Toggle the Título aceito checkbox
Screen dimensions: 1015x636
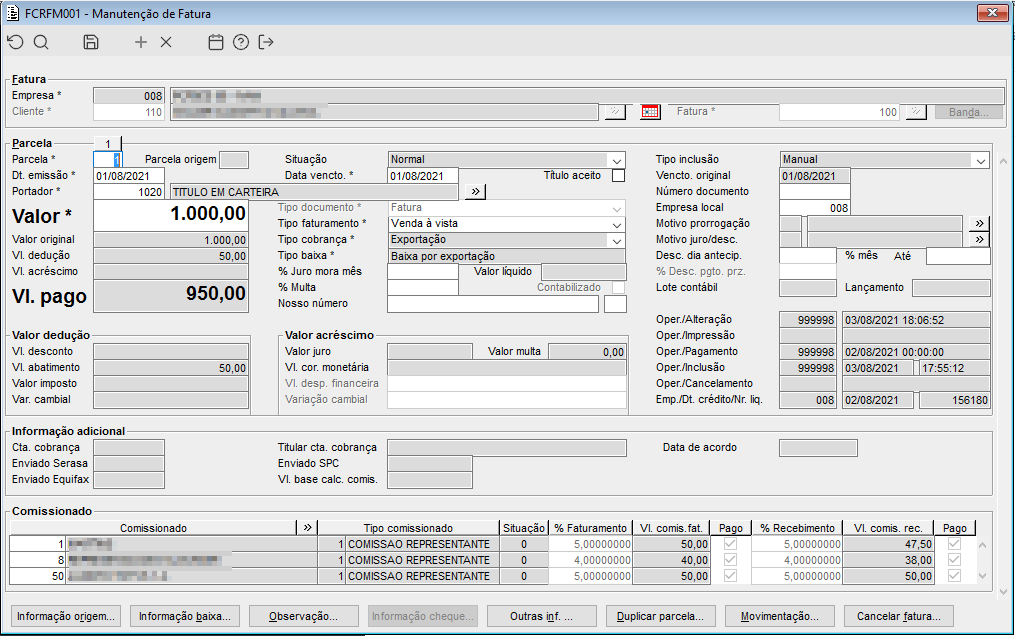tap(618, 175)
